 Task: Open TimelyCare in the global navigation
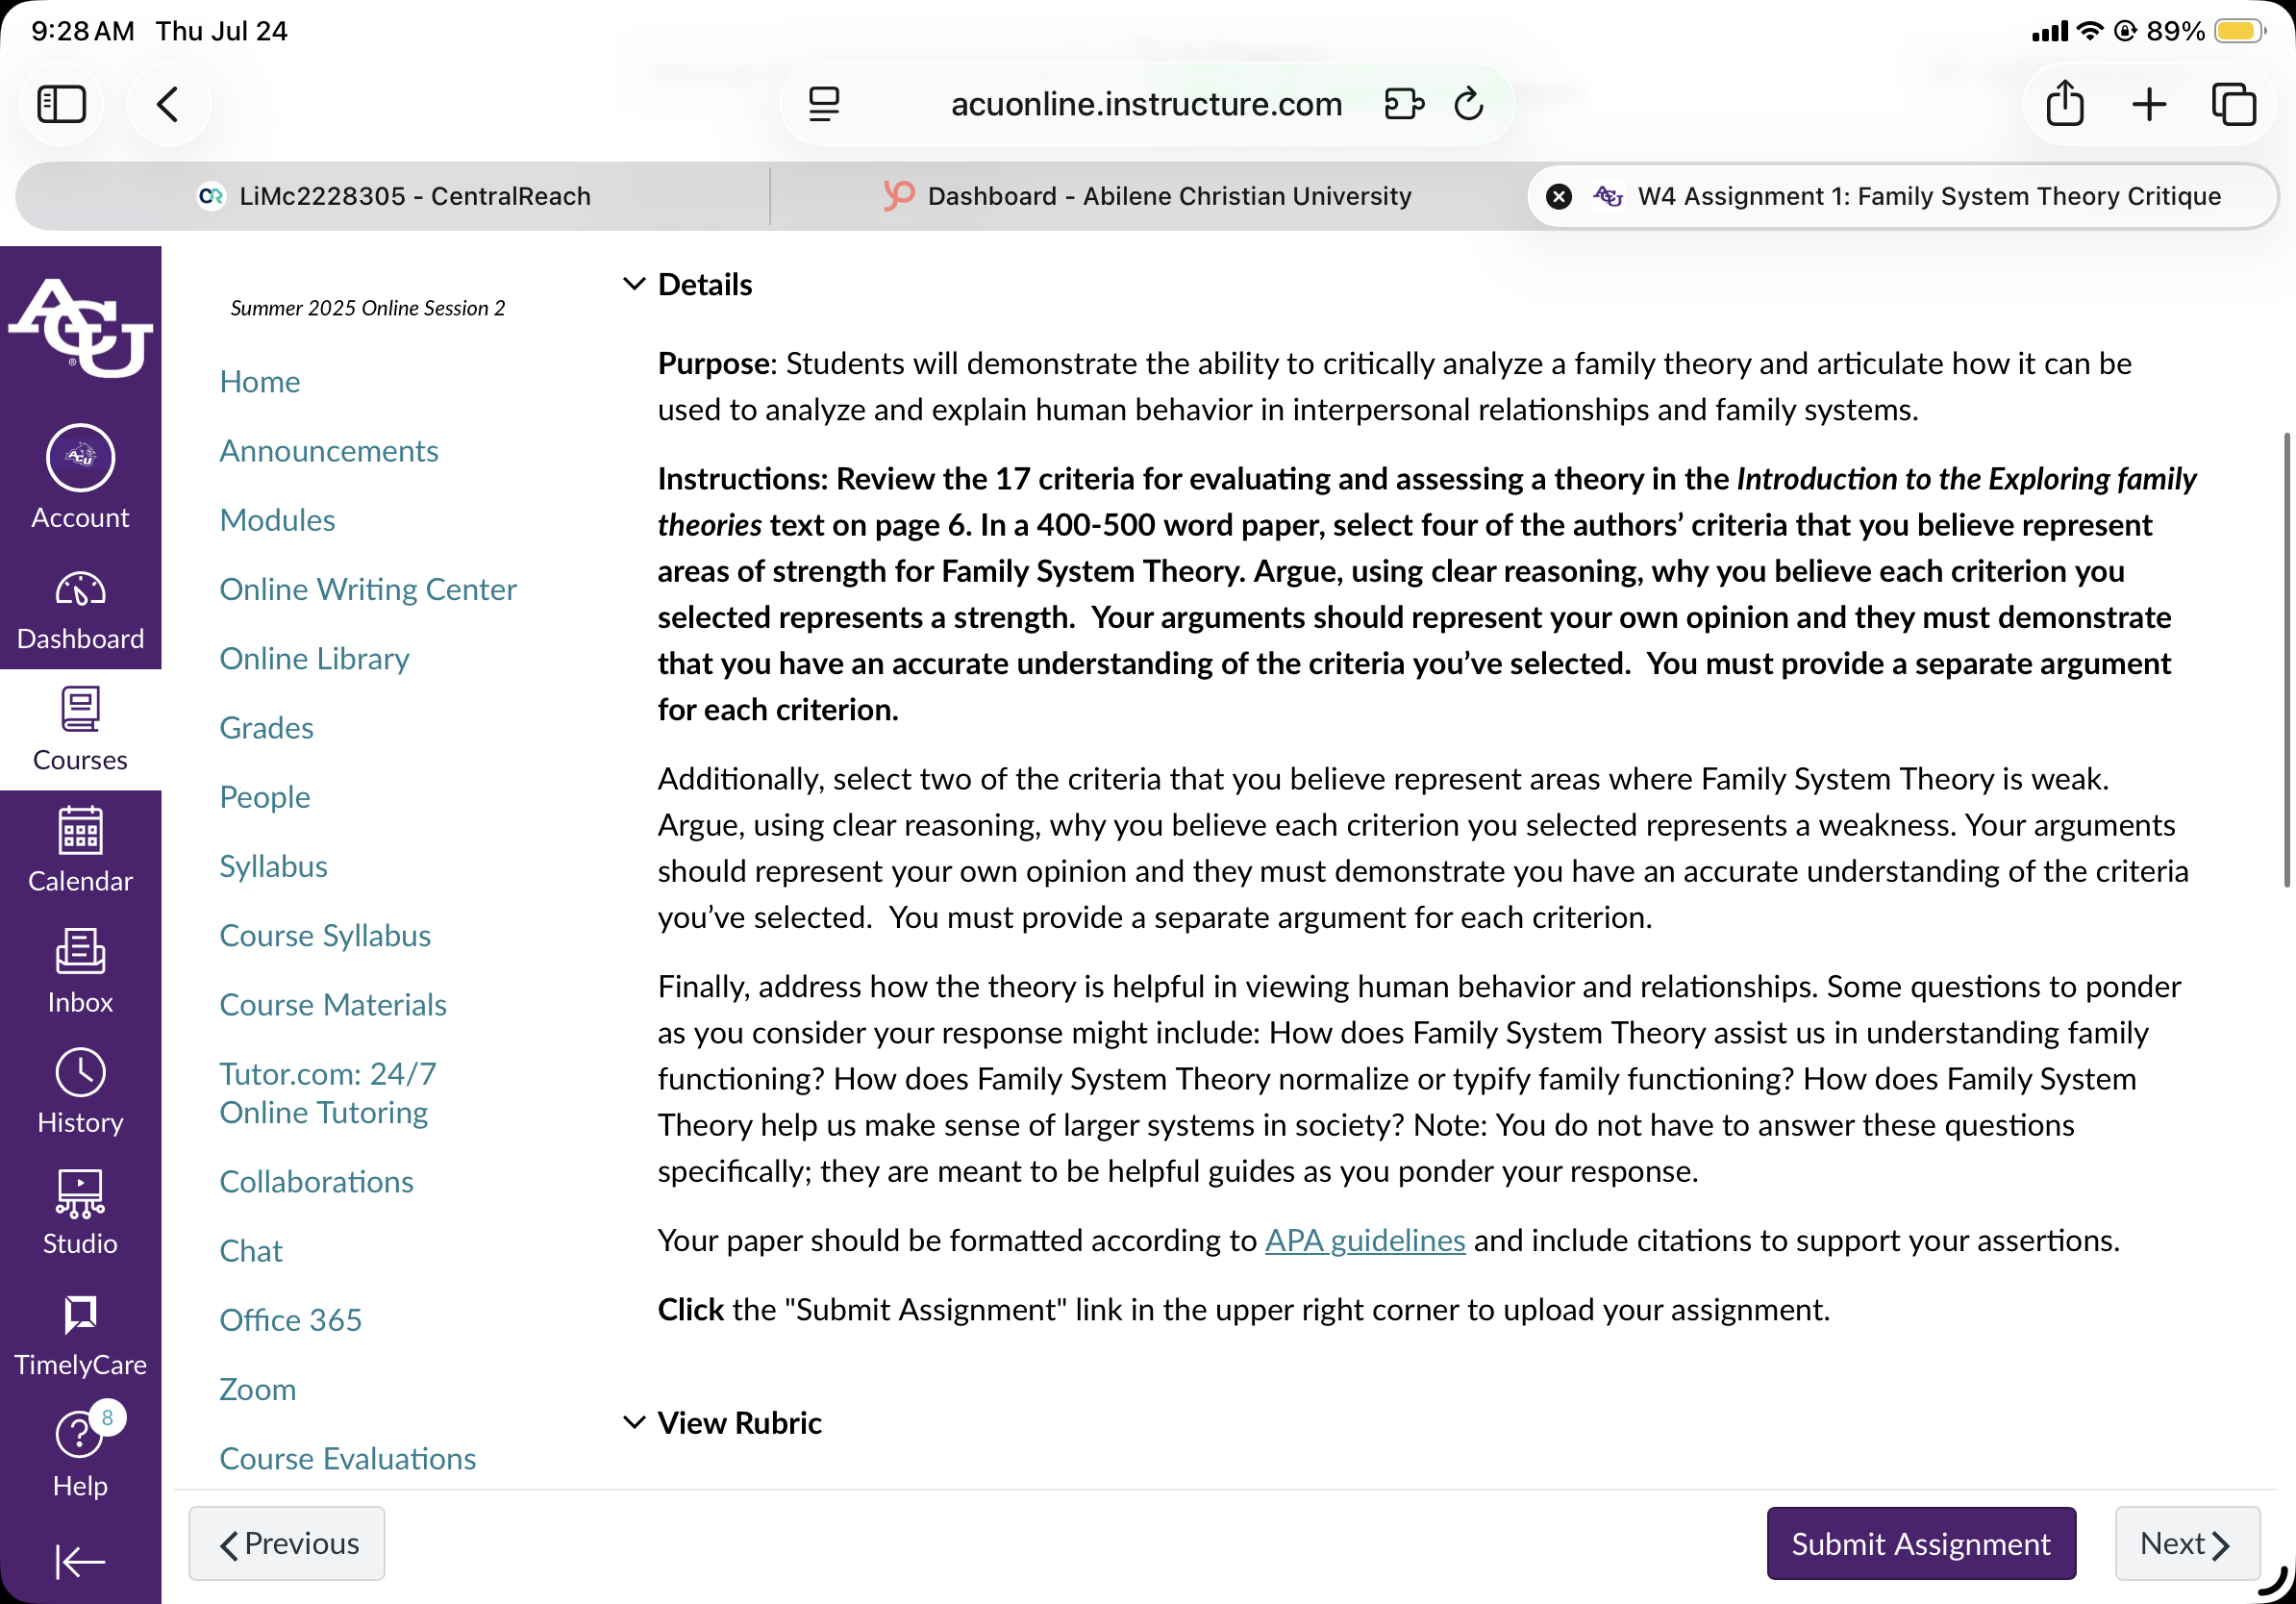[80, 1335]
